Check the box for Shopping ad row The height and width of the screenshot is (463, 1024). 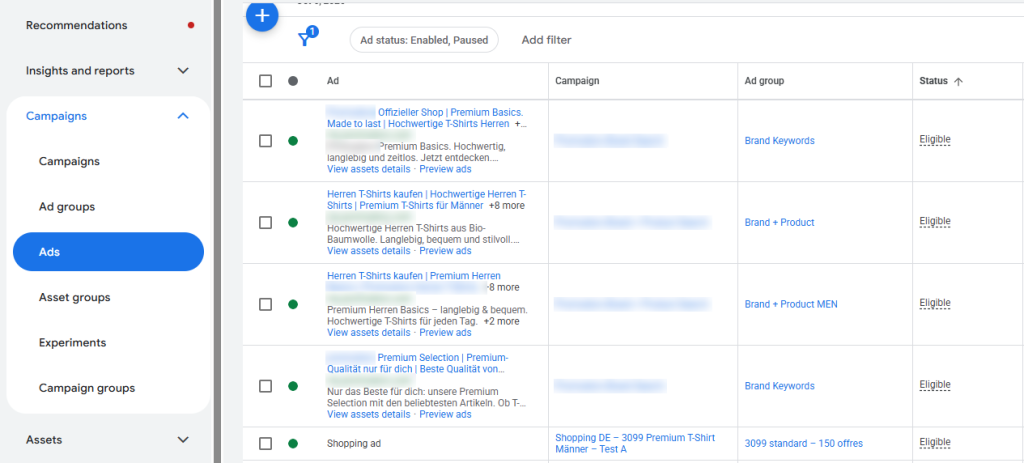tap(265, 443)
